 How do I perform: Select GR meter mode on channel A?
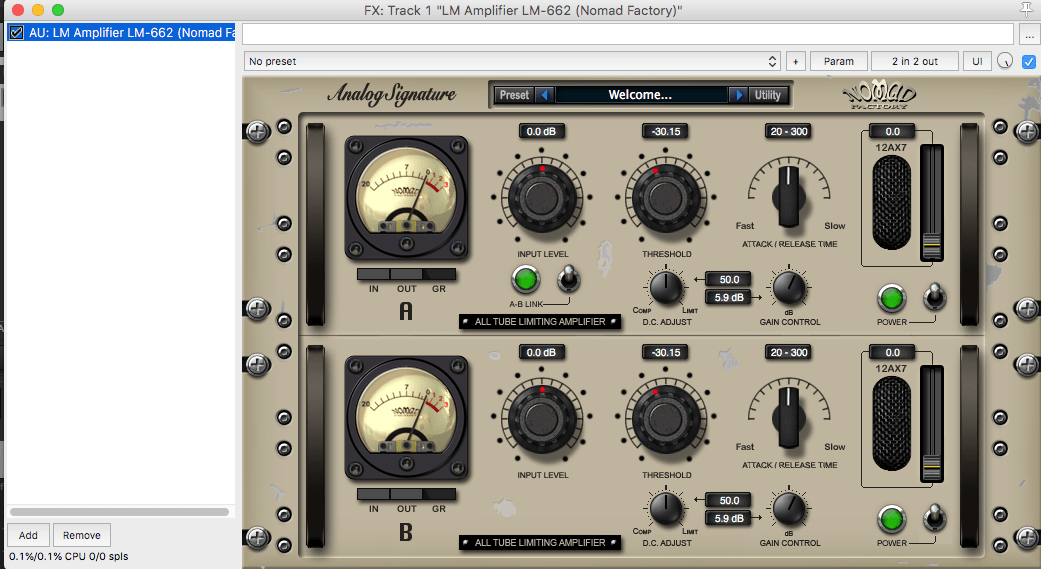[439, 274]
